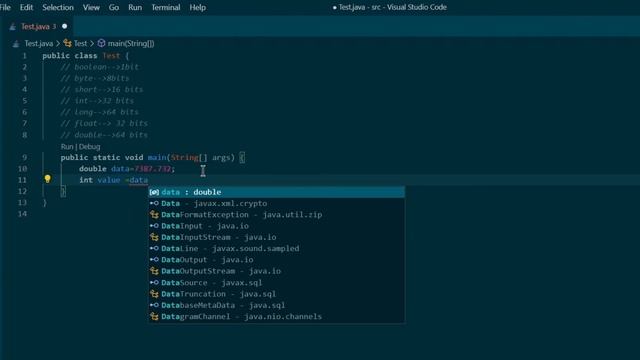640x360 pixels.
Task: Click the Java icon in the breadcrumb
Action: [16, 44]
